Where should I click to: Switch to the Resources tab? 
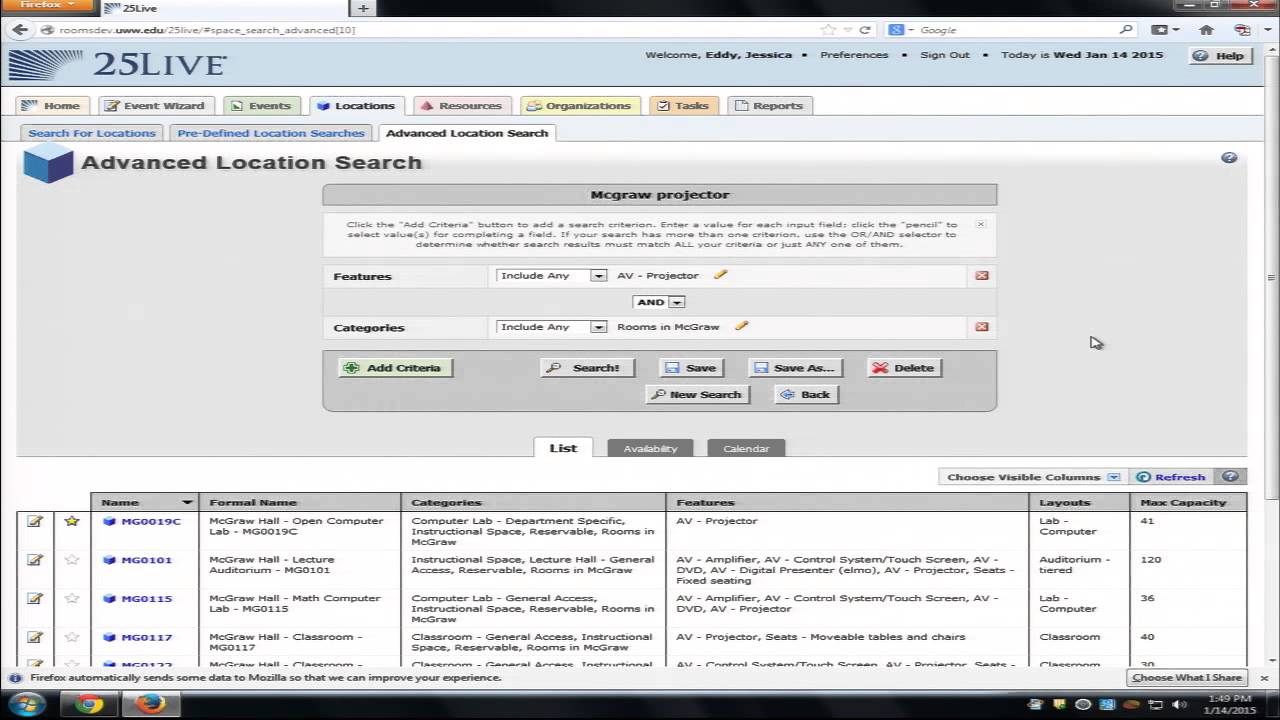(460, 105)
